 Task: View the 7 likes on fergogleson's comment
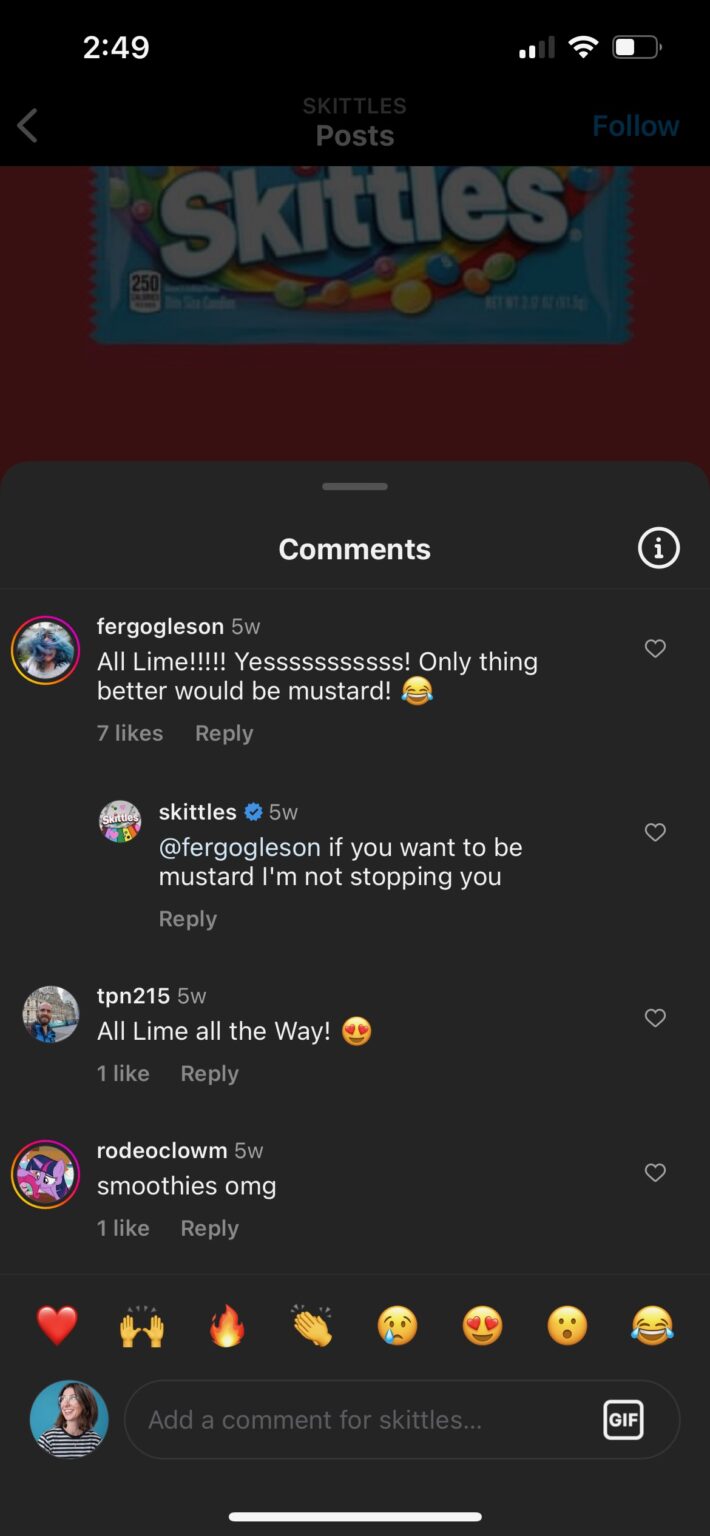point(130,733)
